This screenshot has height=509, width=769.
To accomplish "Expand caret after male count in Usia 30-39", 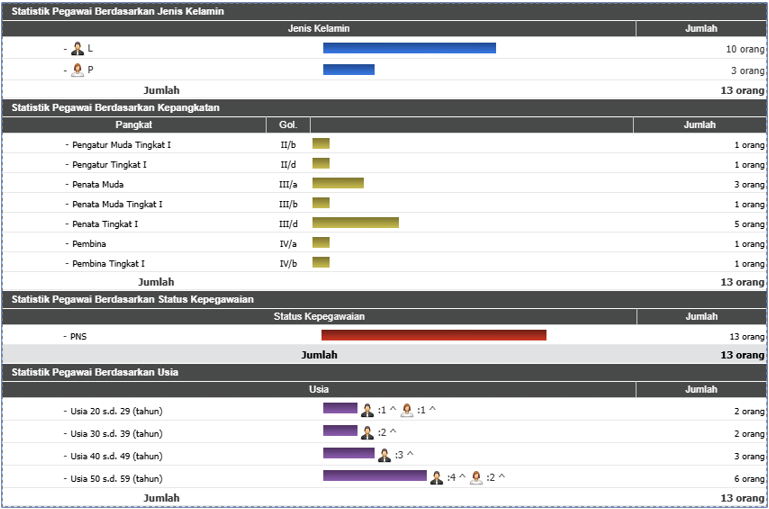I will pos(393,433).
